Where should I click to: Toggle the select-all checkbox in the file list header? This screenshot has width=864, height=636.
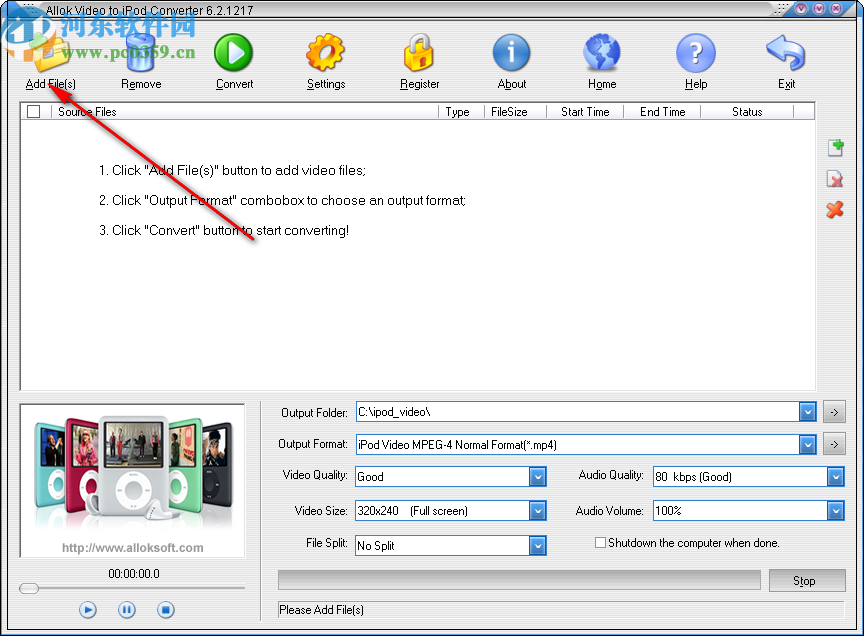(x=33, y=111)
